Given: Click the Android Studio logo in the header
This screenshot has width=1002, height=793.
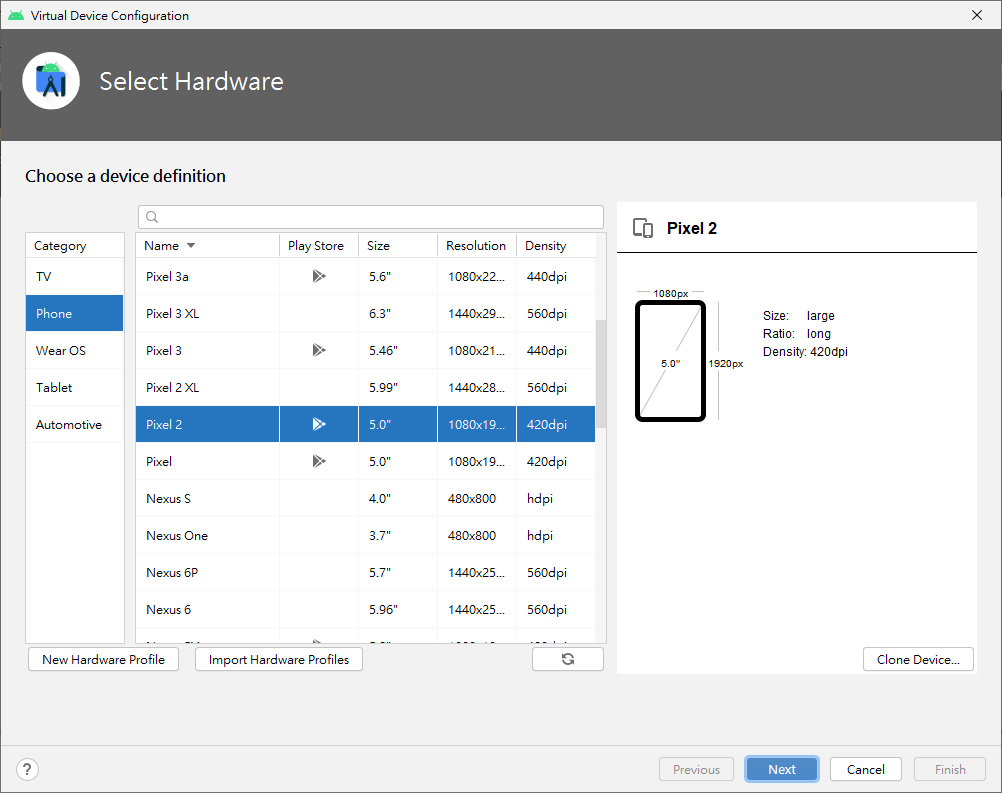Looking at the screenshot, I should point(51,81).
